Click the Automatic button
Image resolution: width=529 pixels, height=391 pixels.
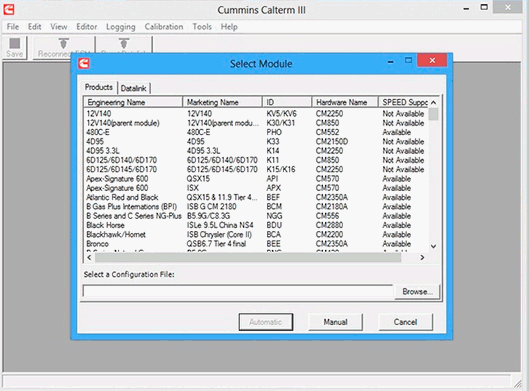click(266, 322)
